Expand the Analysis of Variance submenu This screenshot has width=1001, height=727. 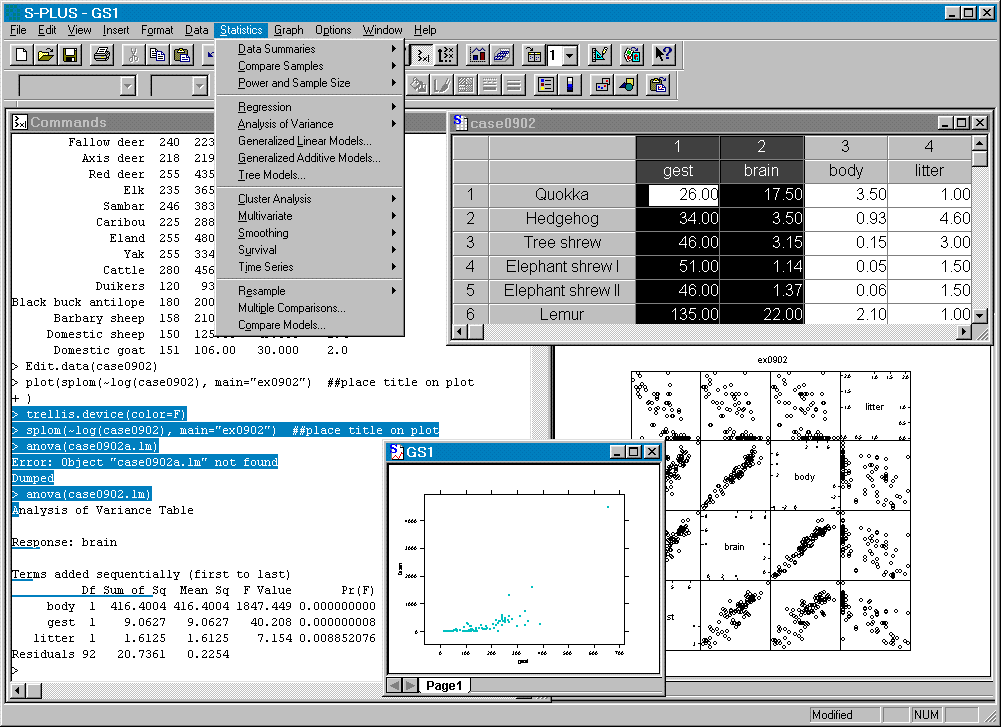pyautogui.click(x=310, y=124)
